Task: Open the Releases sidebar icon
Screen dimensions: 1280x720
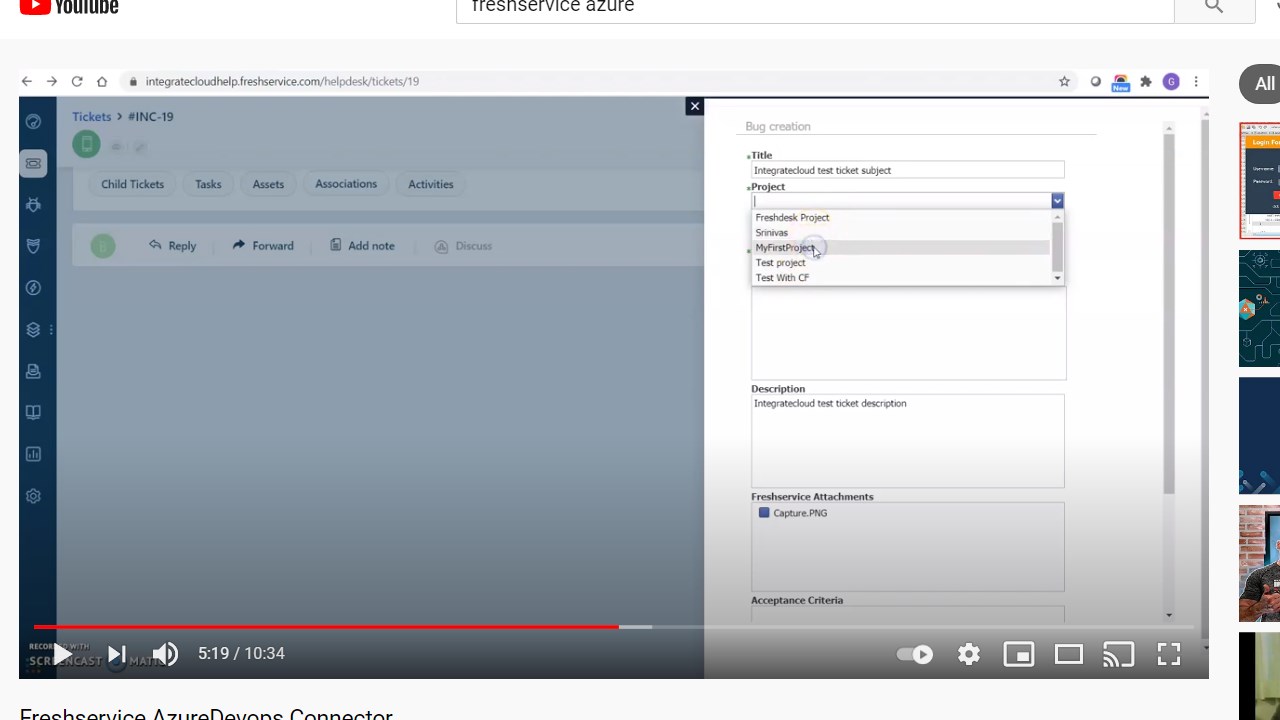Action: (33, 288)
